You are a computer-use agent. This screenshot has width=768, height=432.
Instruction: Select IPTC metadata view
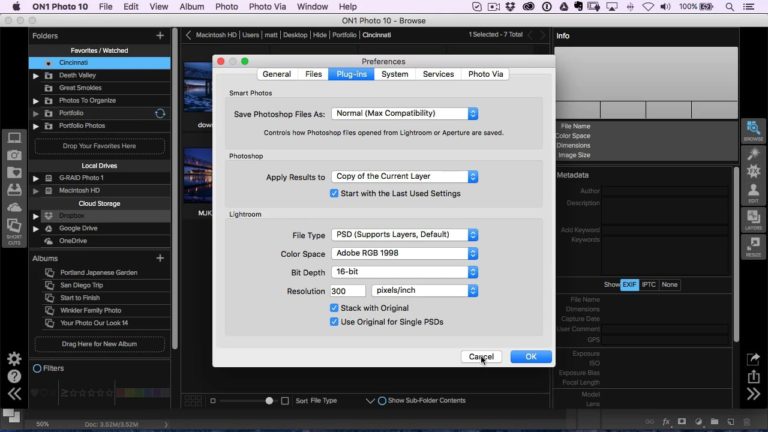click(x=648, y=285)
